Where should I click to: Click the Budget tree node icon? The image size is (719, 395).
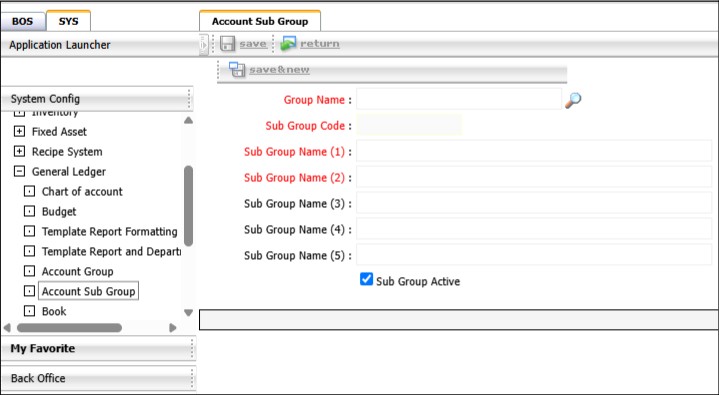coord(29,211)
